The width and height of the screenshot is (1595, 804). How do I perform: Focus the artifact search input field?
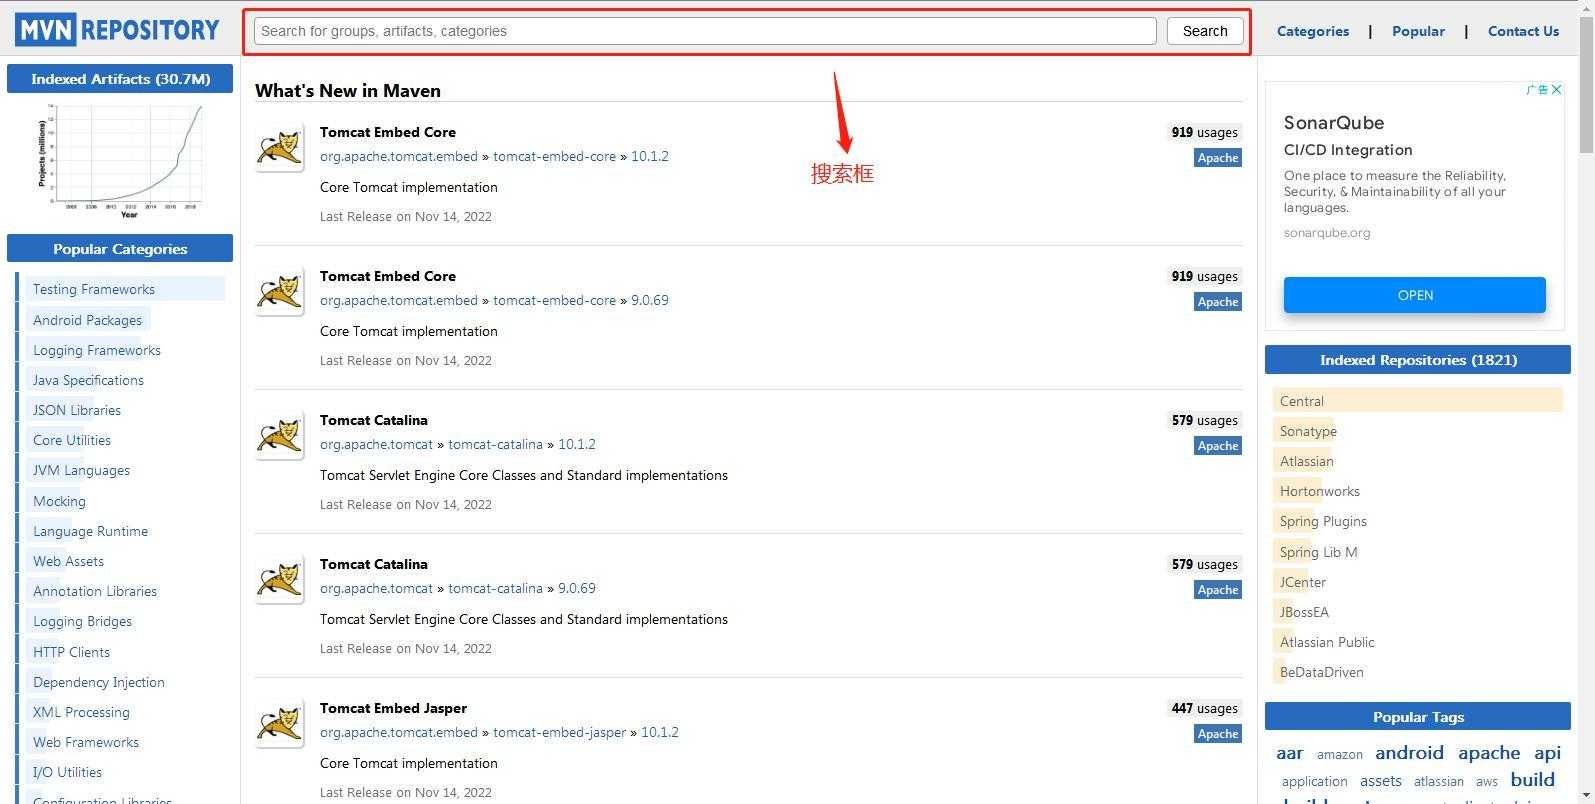click(705, 31)
